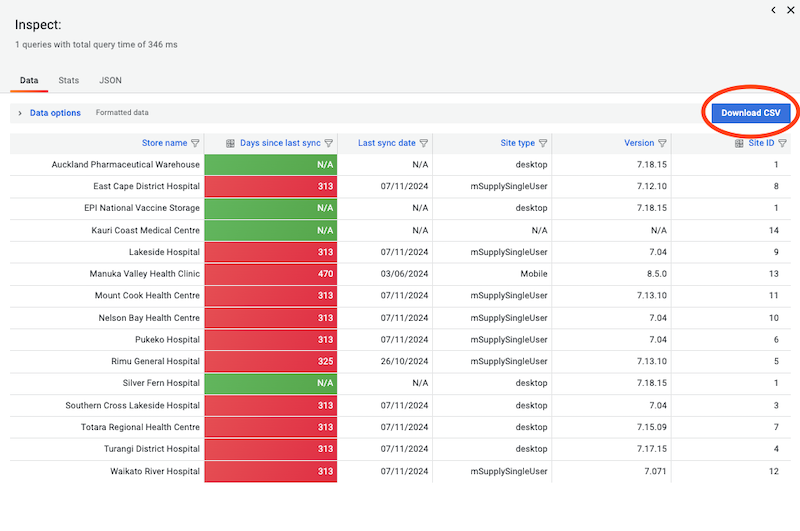Click the Download CSV button
The height and width of the screenshot is (531, 800).
tap(749, 113)
